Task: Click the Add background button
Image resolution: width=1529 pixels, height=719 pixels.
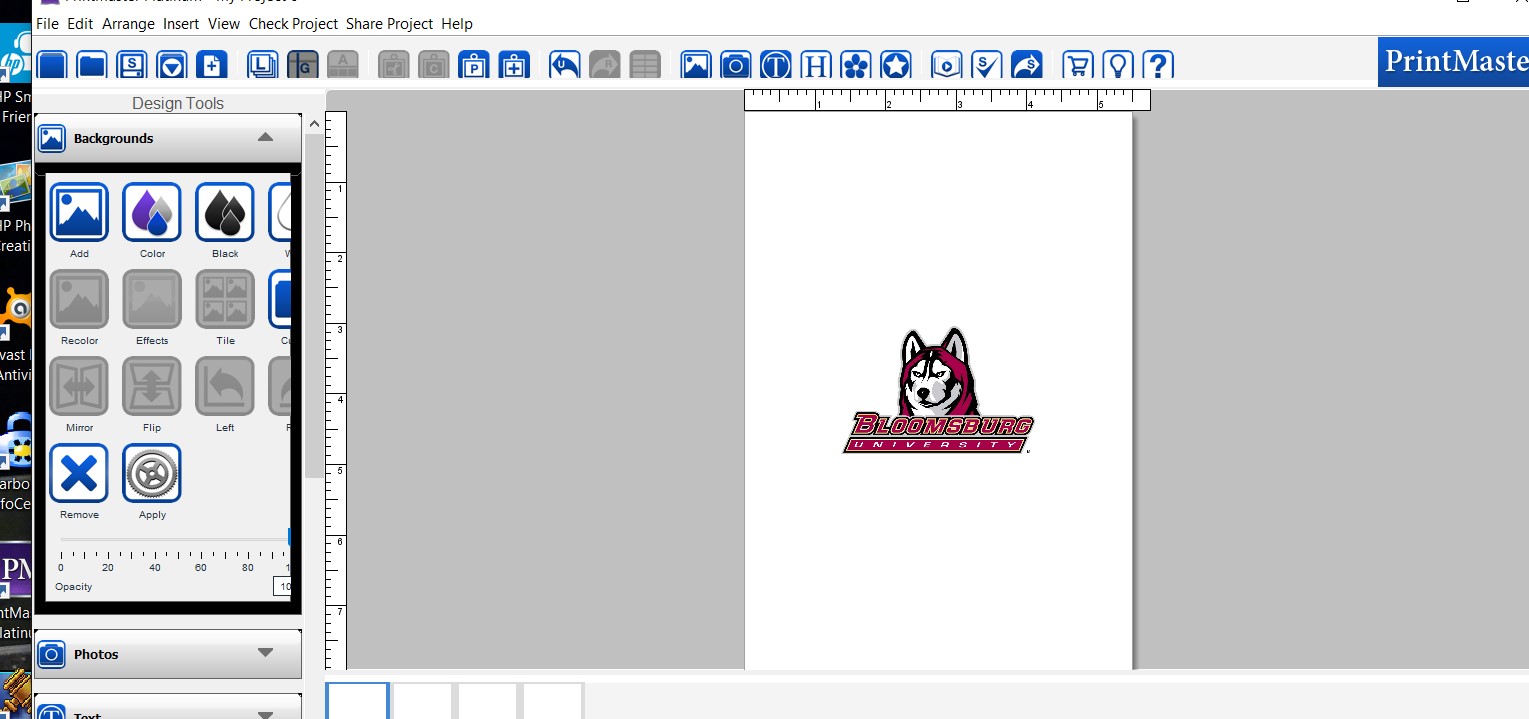Action: (x=79, y=212)
